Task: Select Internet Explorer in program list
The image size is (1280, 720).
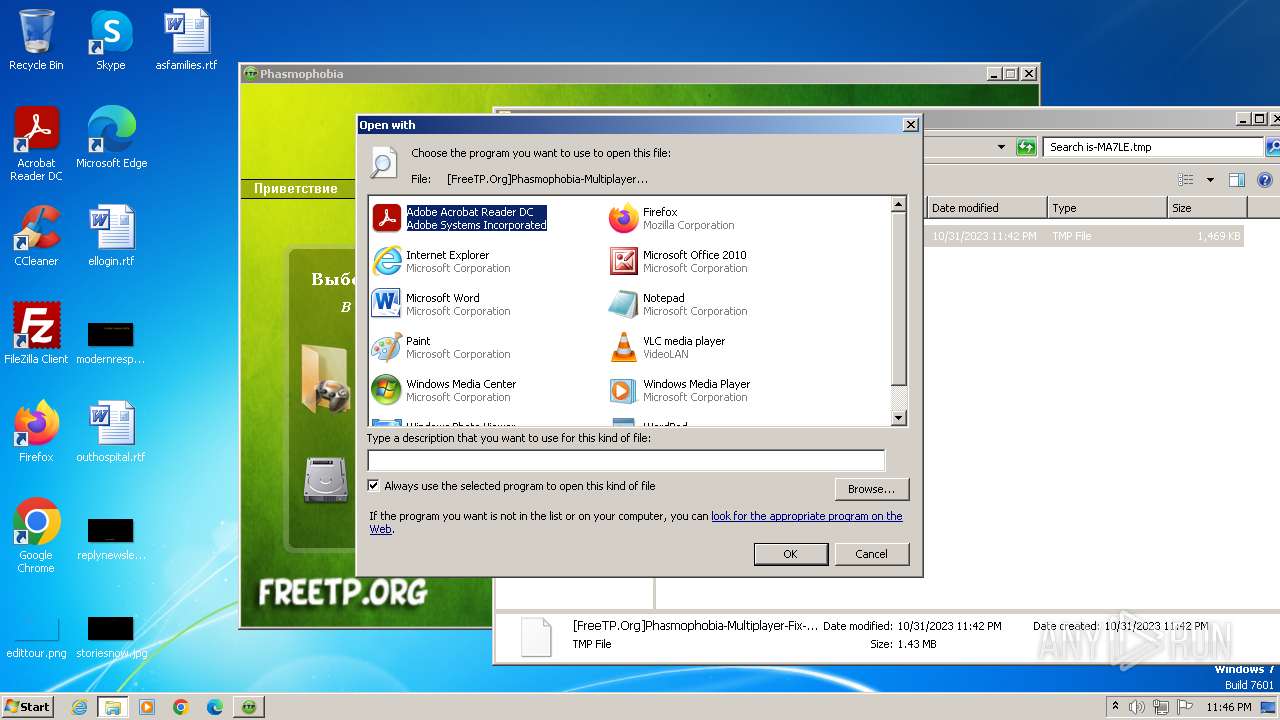Action: click(x=441, y=261)
